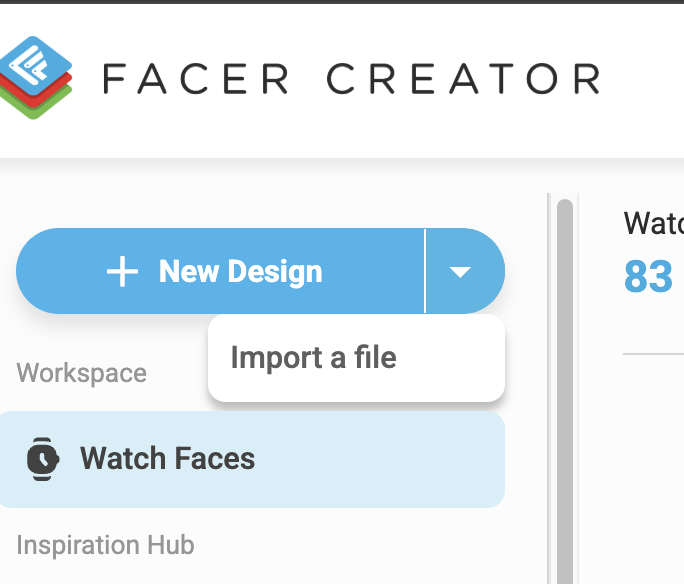This screenshot has height=584, width=684.
Task: Click the FACER CREATOR title text
Action: pyautogui.click(x=352, y=79)
